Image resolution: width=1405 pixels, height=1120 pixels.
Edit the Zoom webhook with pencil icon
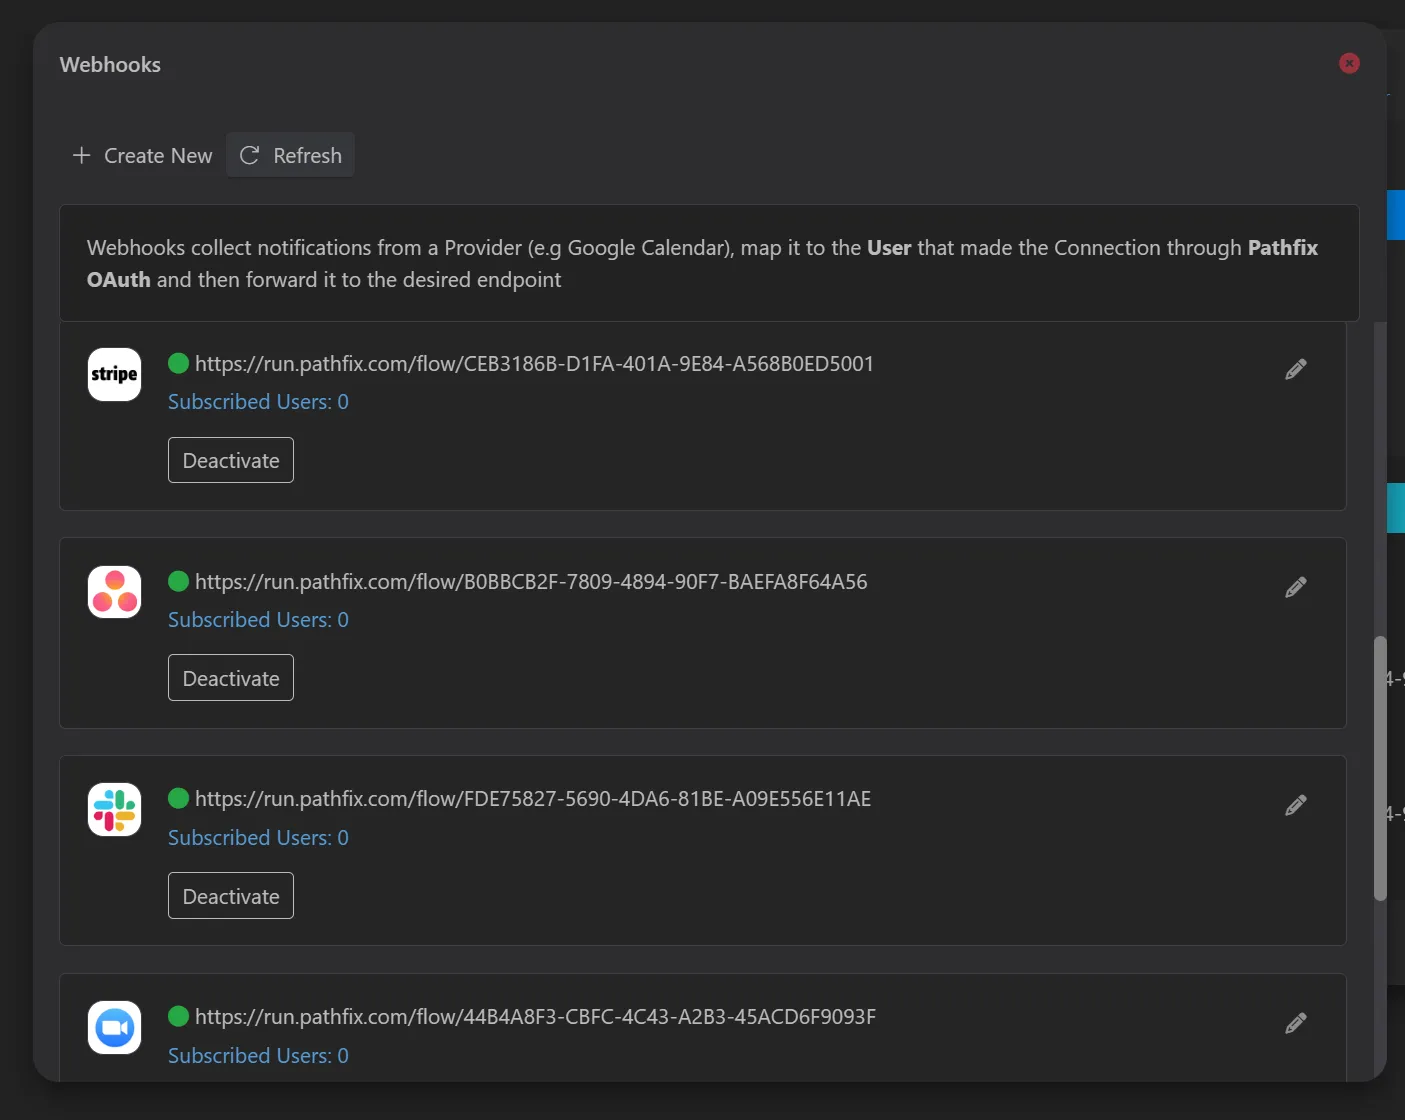(1295, 1023)
